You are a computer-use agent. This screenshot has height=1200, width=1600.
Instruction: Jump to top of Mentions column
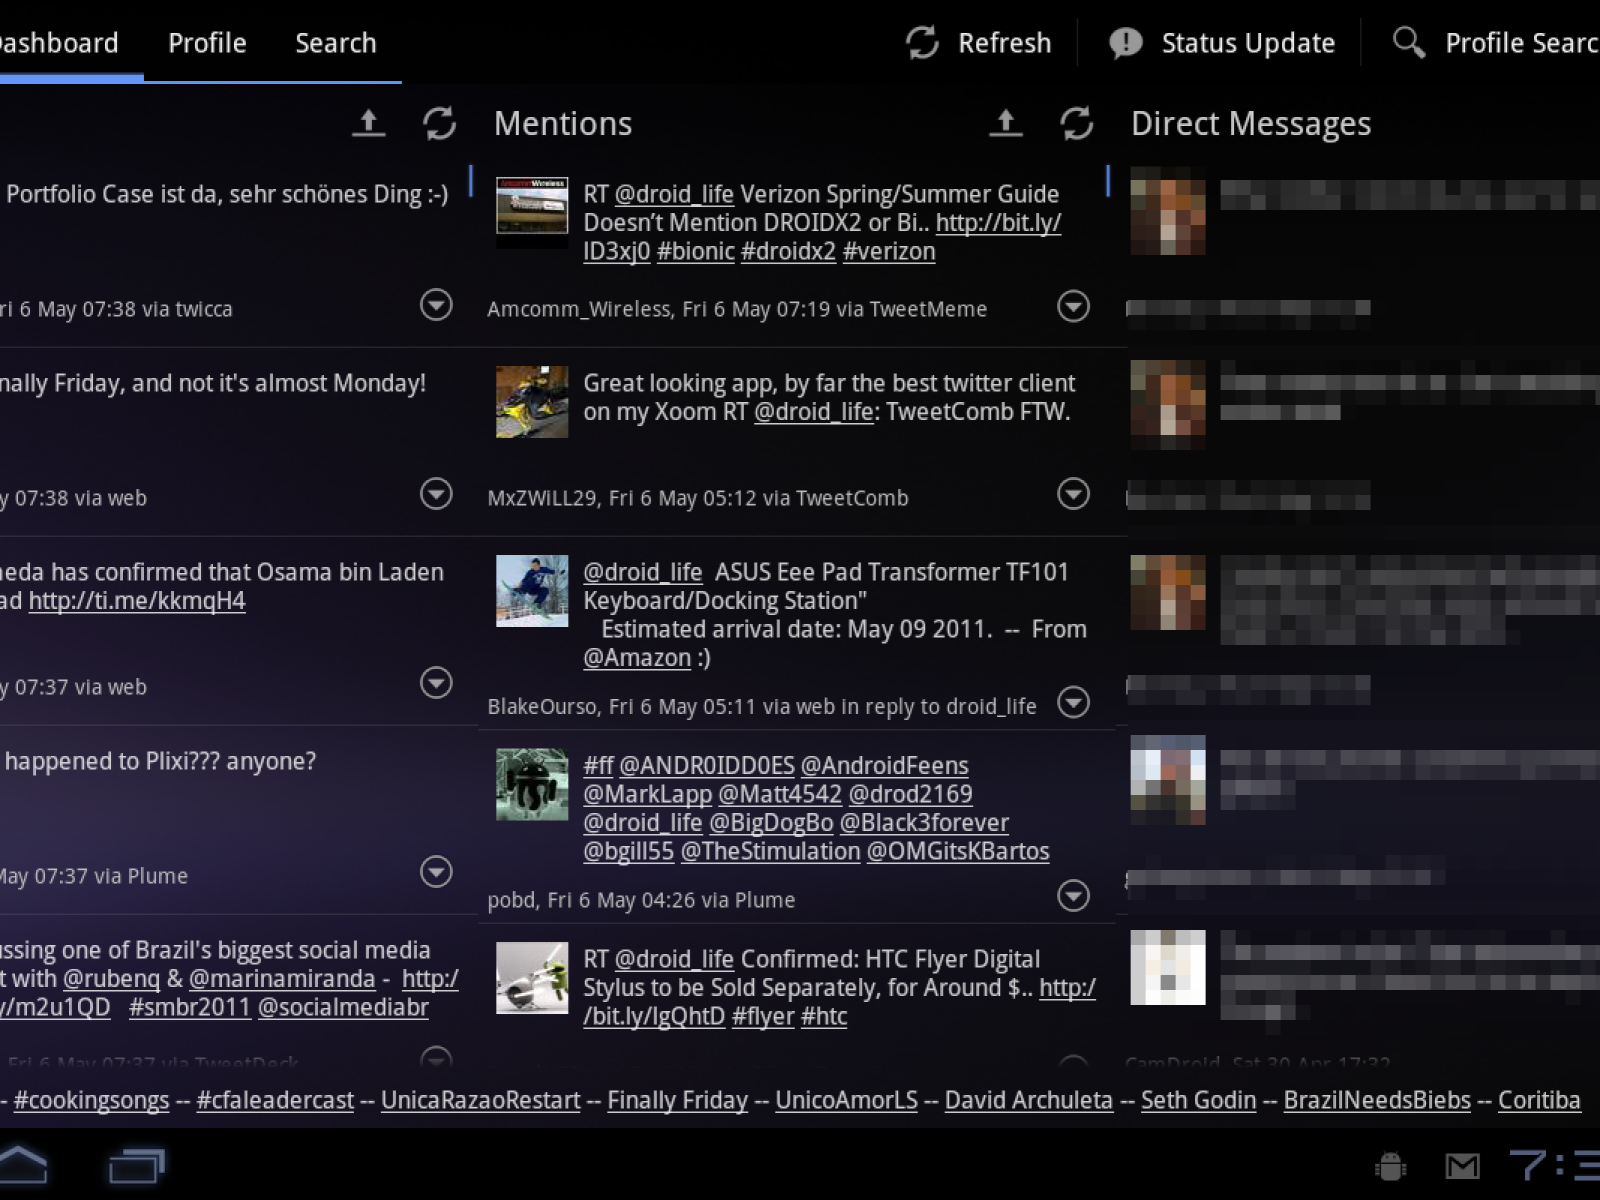pos(1005,123)
